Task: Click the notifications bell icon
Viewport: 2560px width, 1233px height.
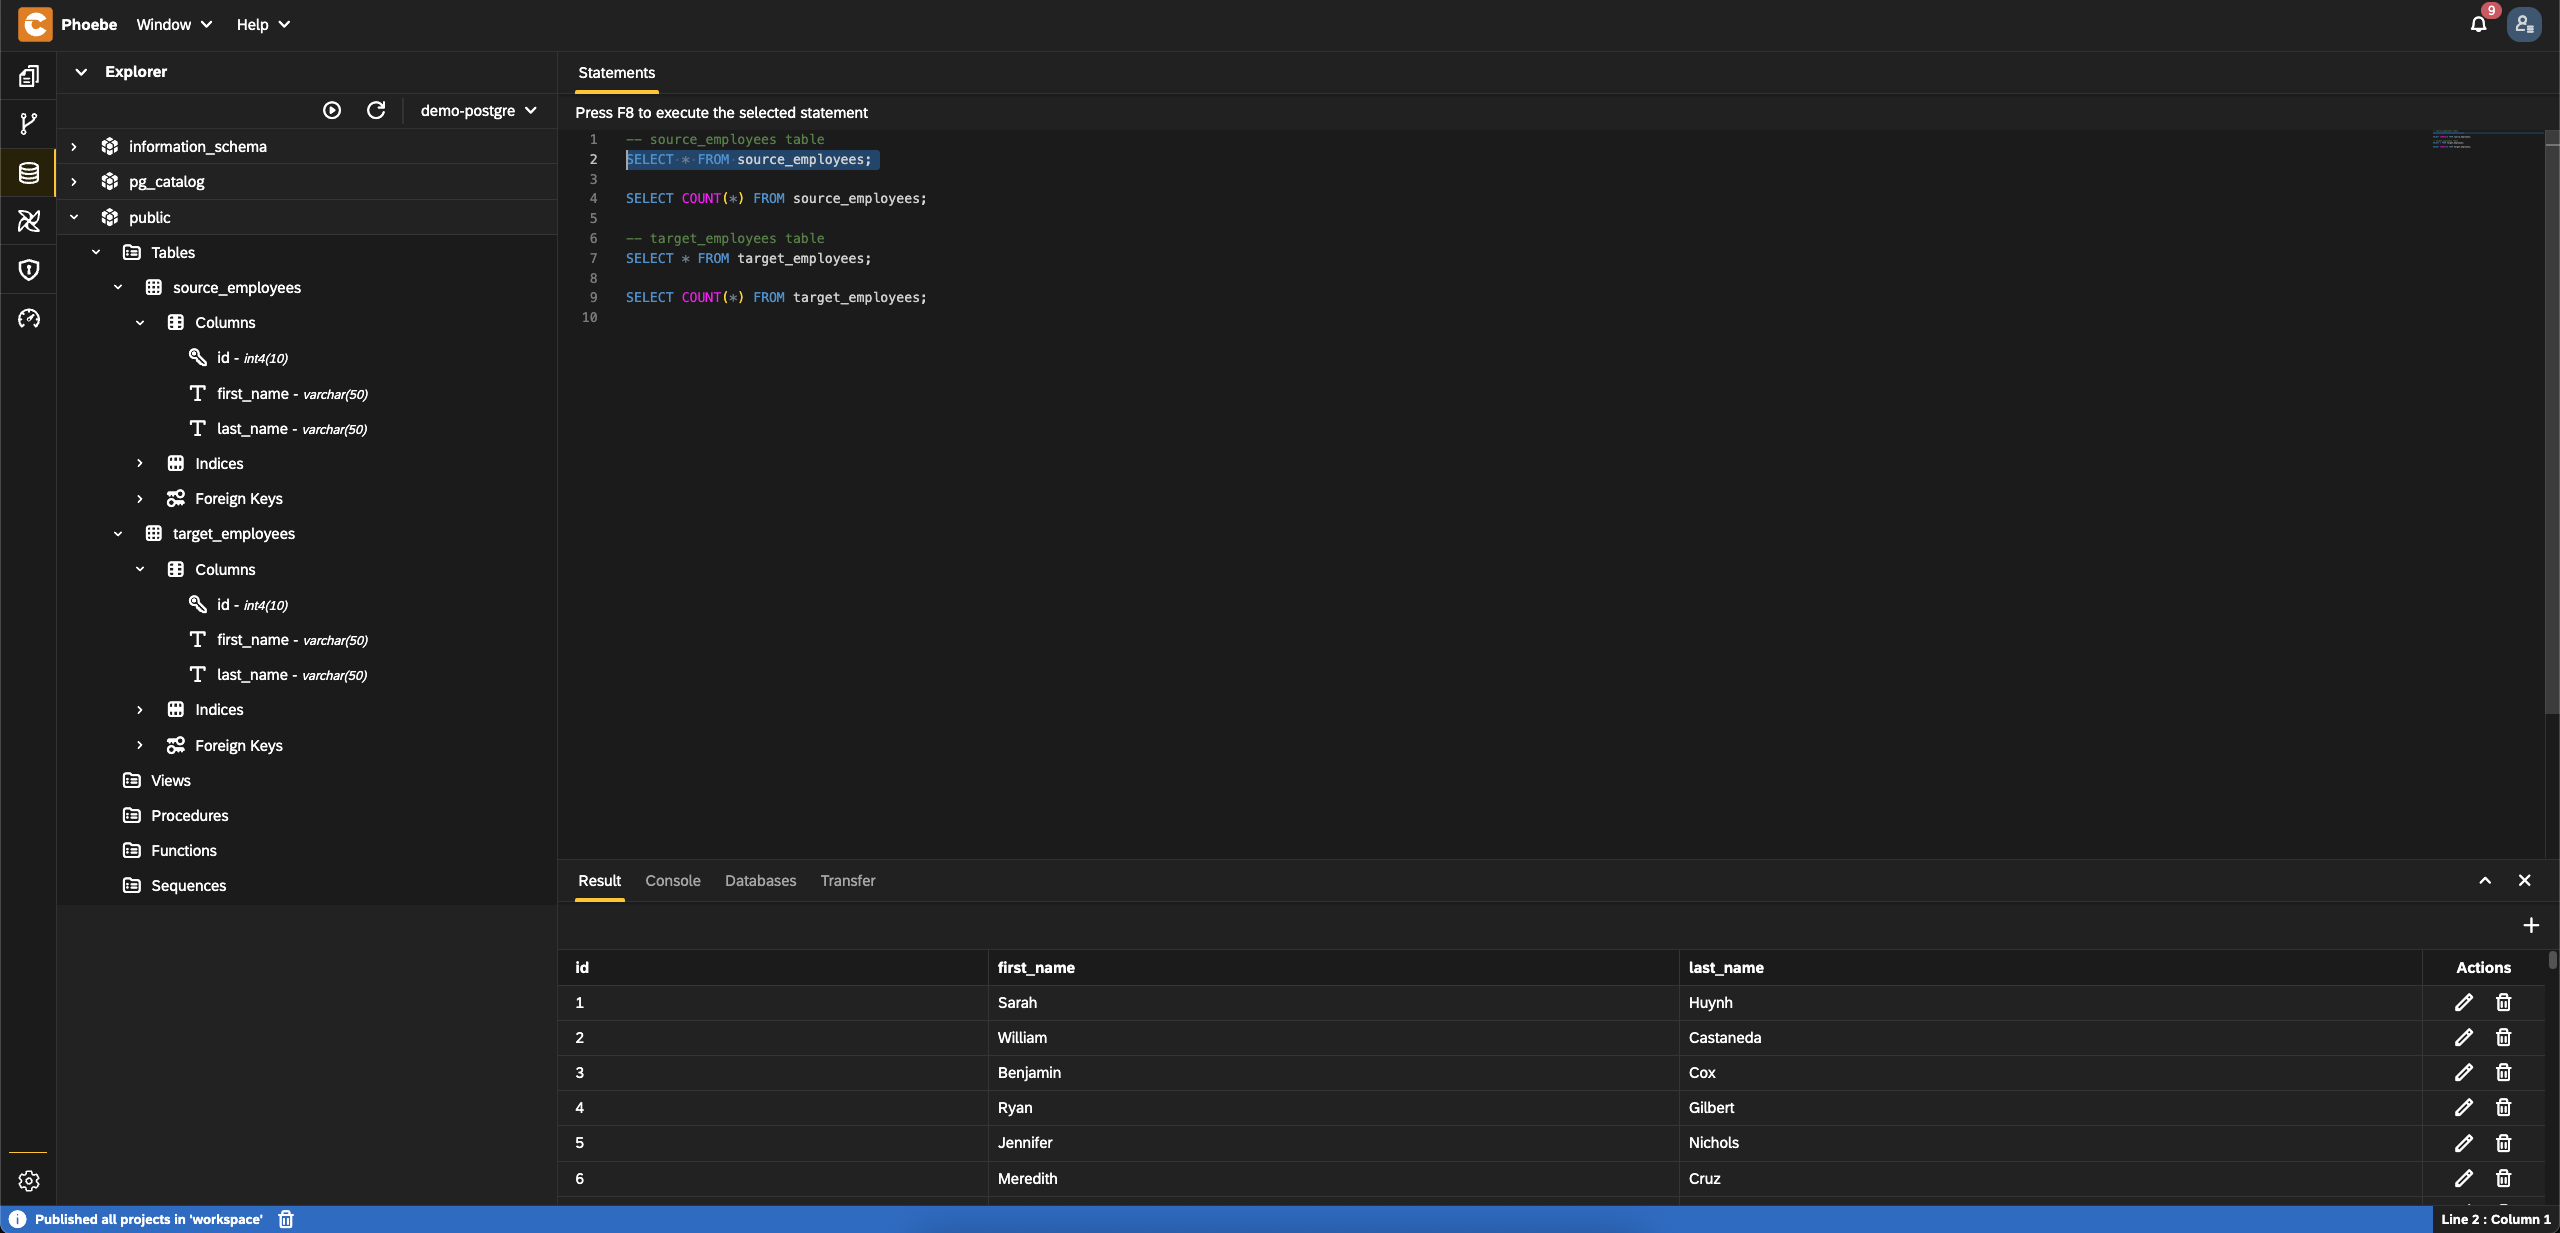Action: [2478, 24]
